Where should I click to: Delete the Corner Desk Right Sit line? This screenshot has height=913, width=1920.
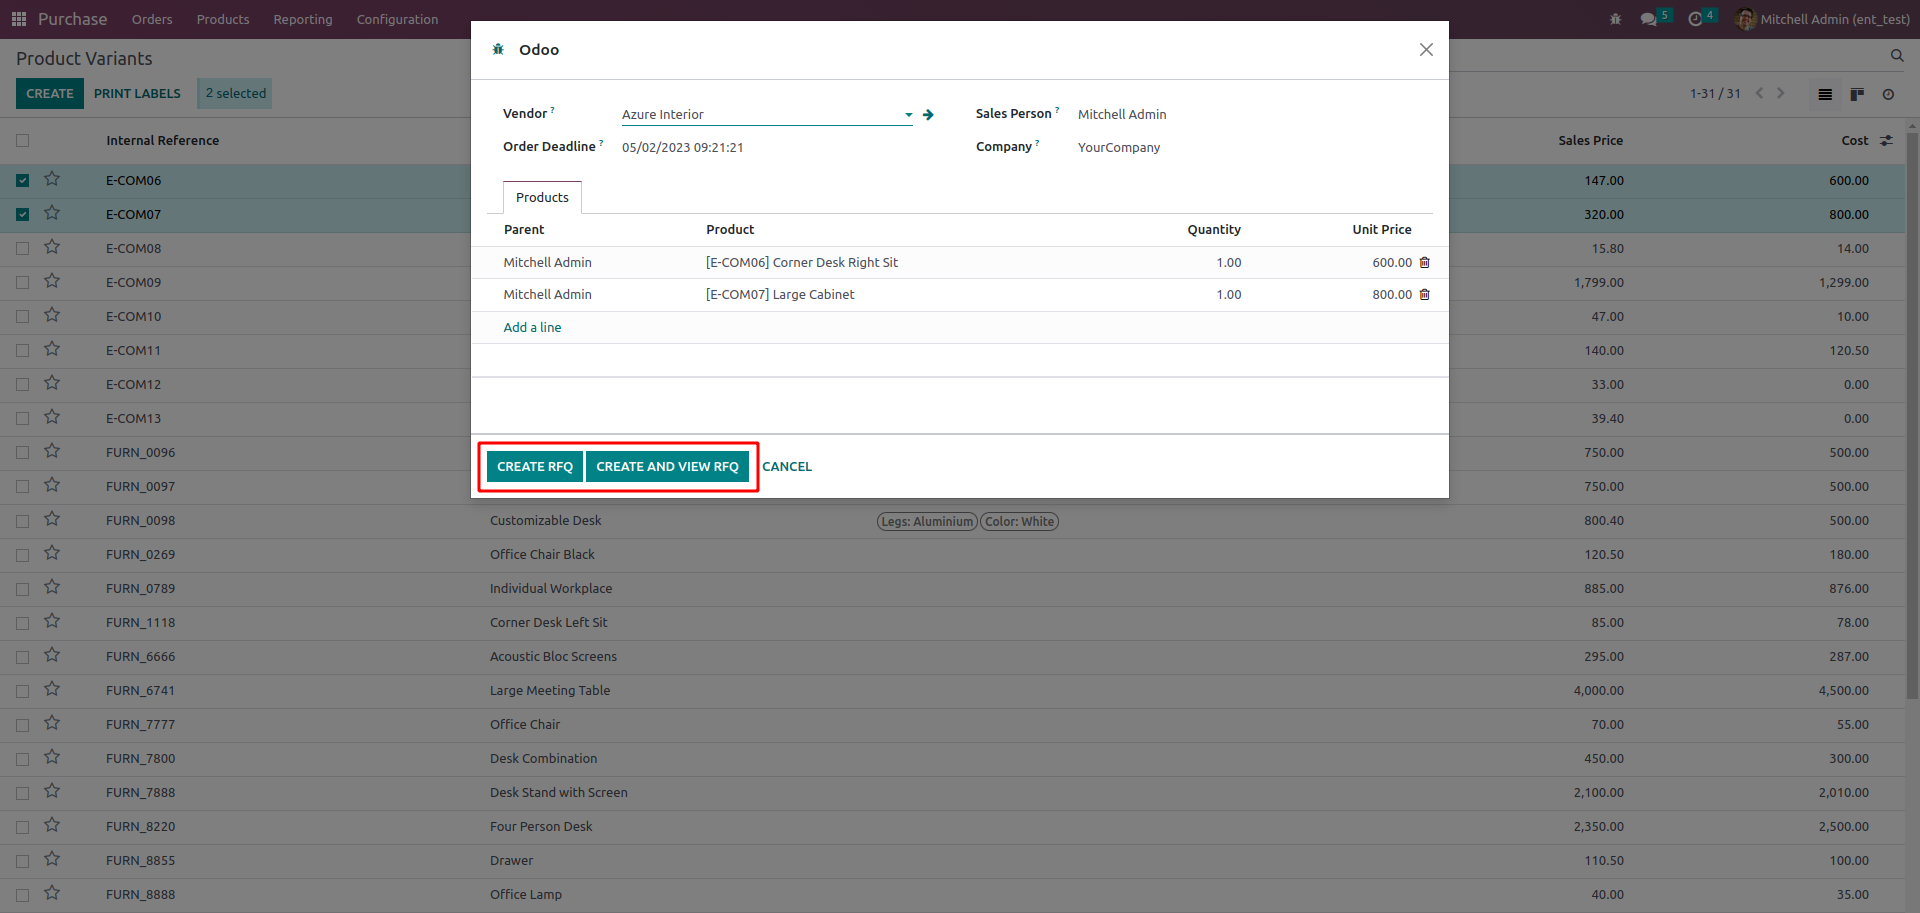pos(1425,262)
